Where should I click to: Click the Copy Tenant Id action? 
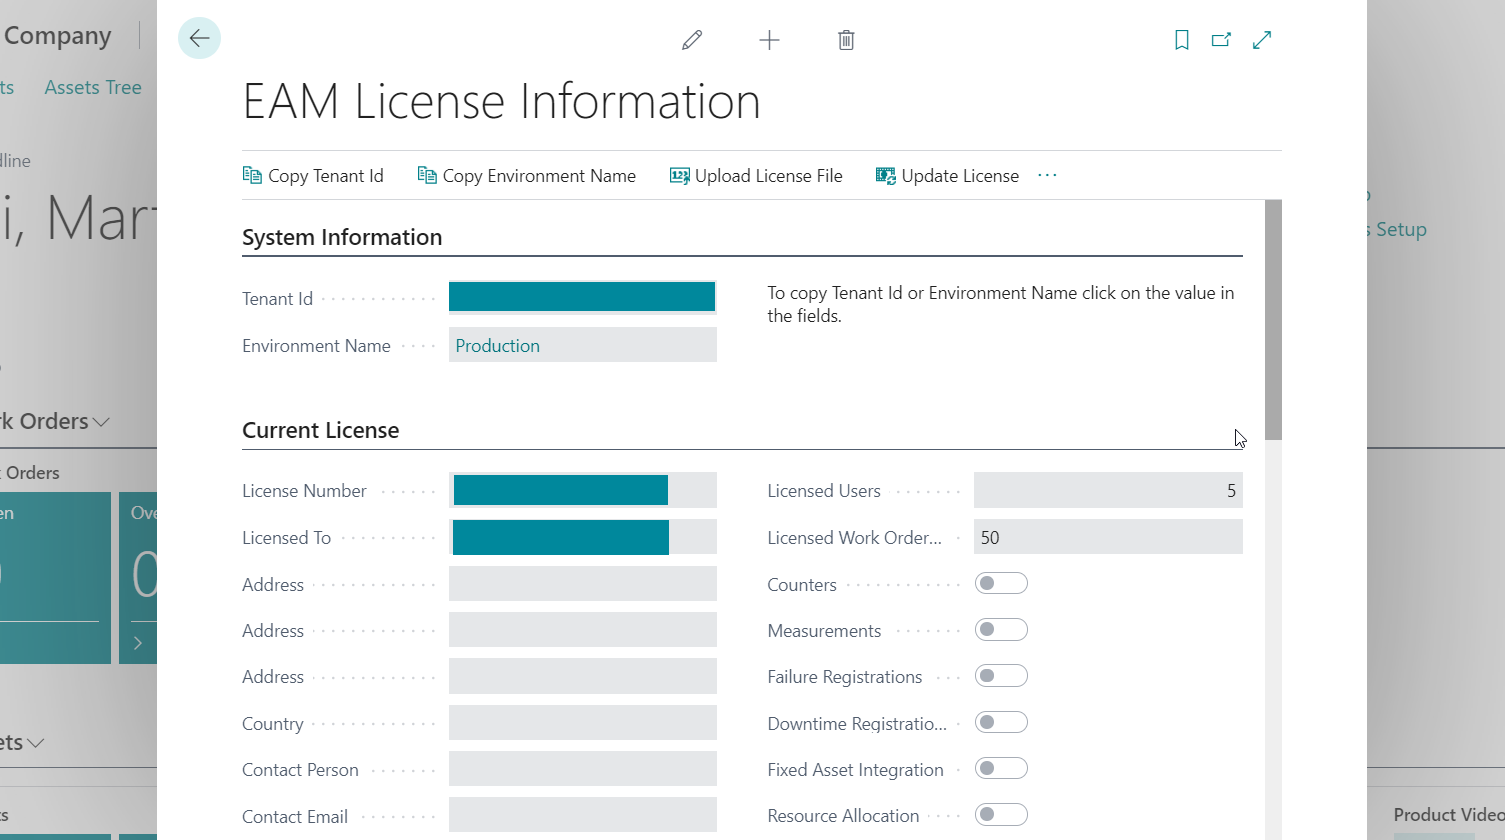[313, 176]
